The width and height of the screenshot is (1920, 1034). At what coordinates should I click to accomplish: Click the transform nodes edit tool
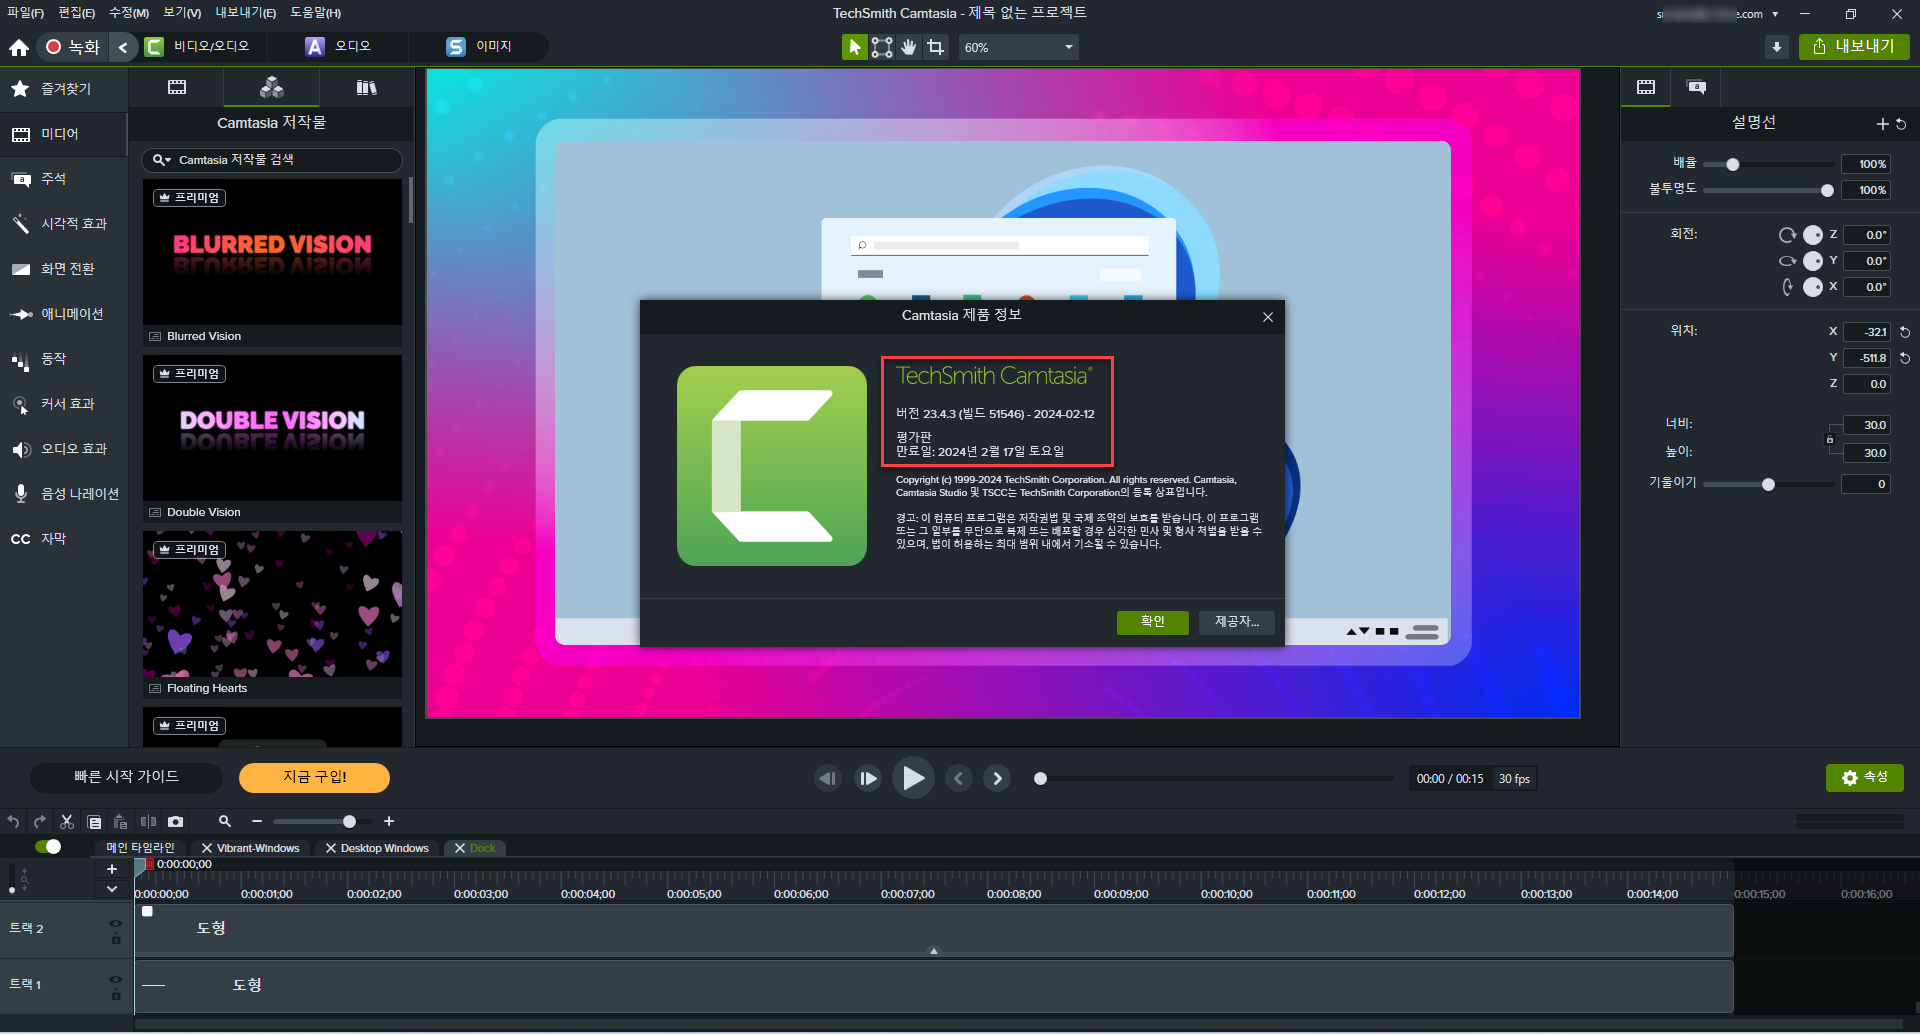click(882, 47)
